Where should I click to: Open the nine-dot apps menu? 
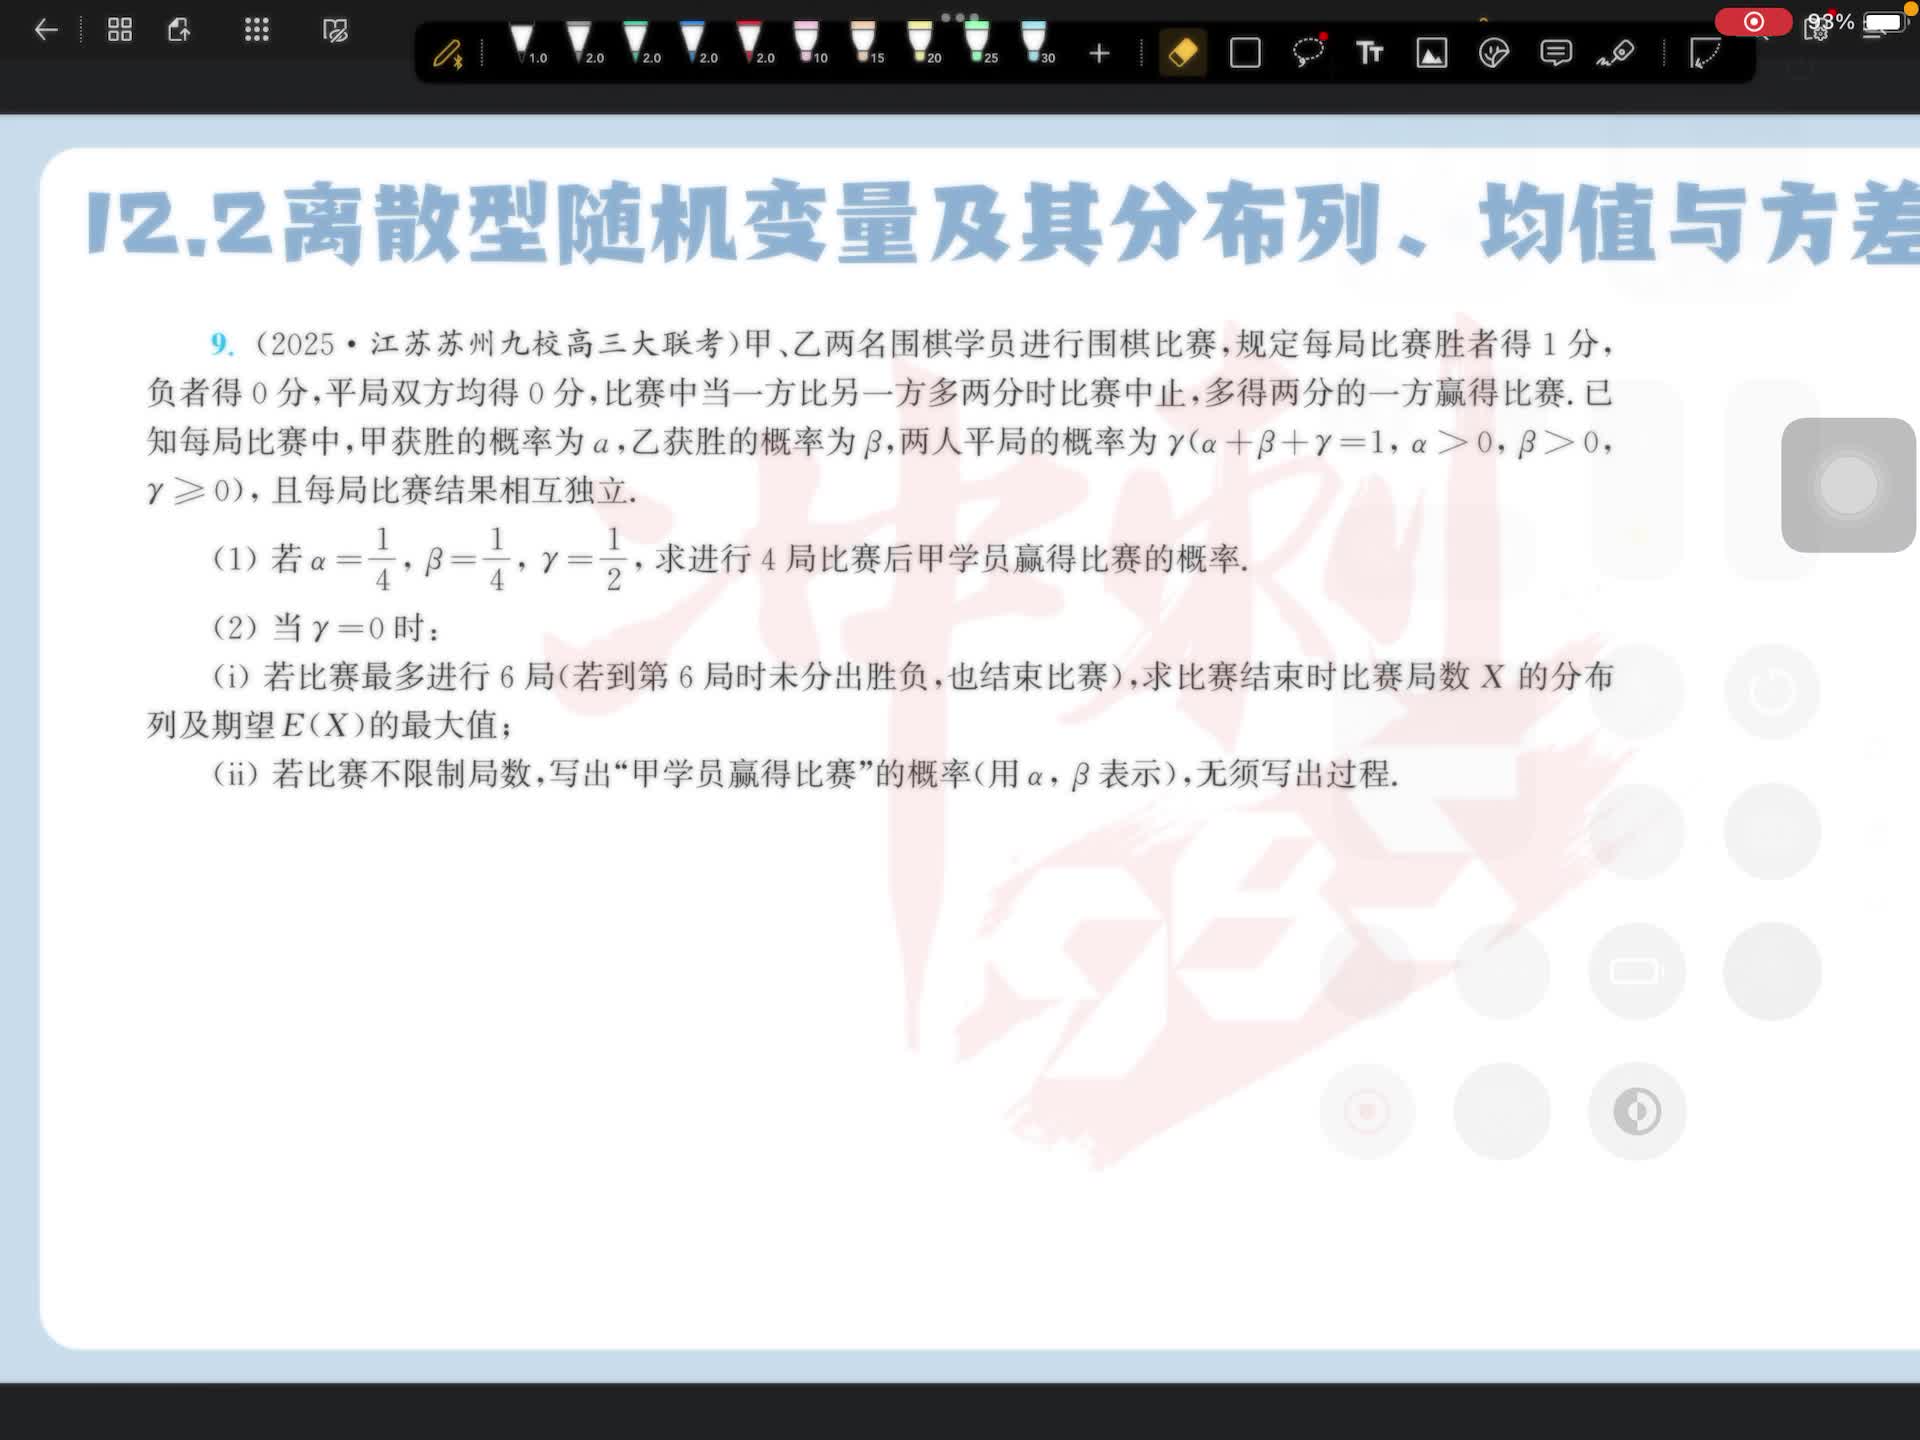[x=257, y=30]
